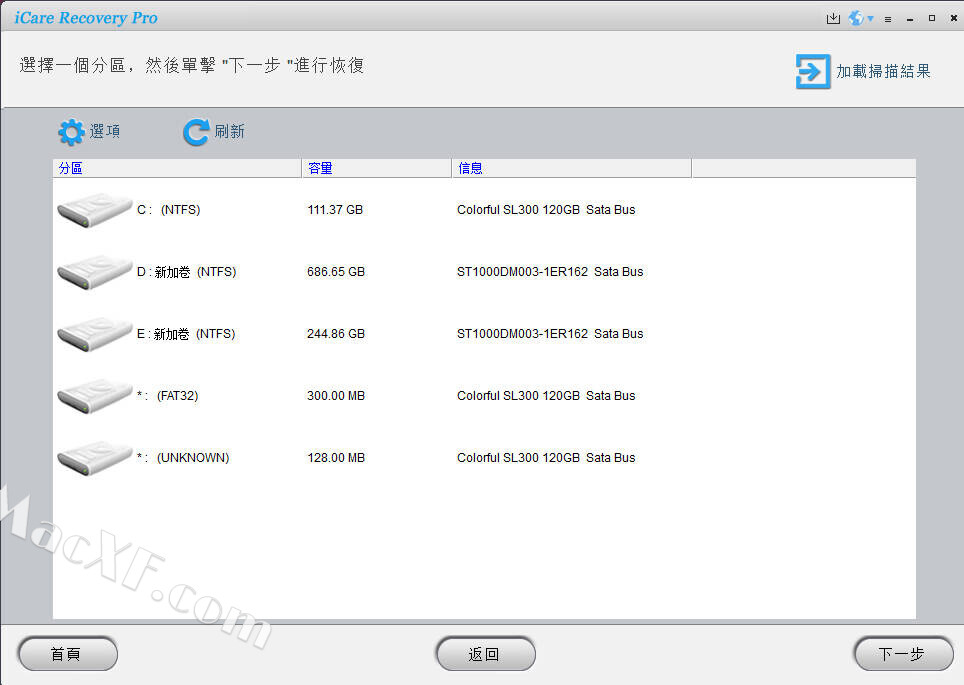The height and width of the screenshot is (685, 964).
Task: Select the UNKNOWN partition drive icon
Action: point(94,458)
